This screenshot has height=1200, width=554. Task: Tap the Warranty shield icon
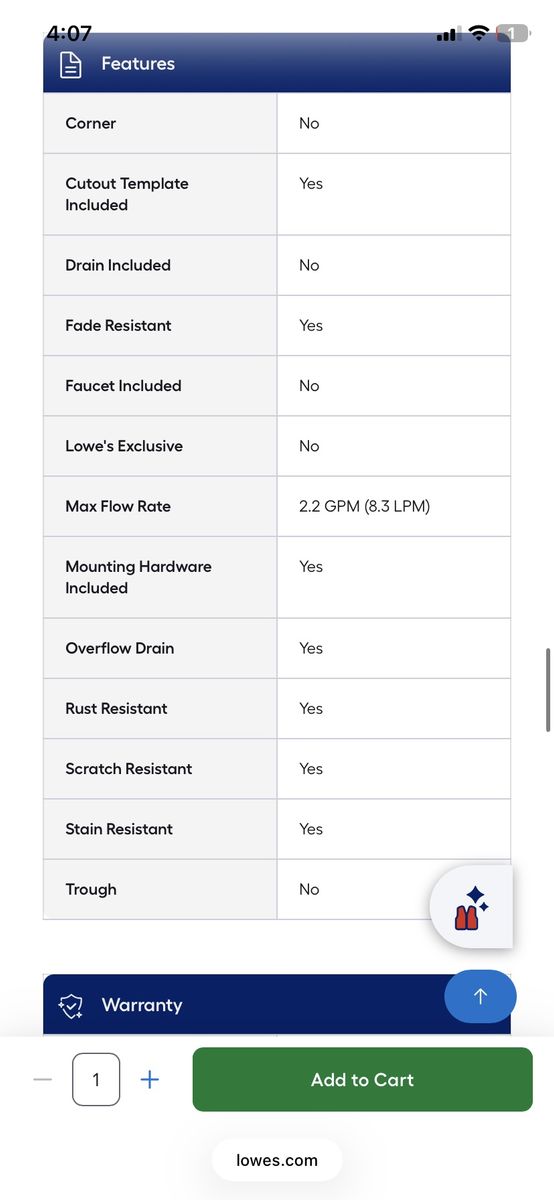coord(71,1006)
